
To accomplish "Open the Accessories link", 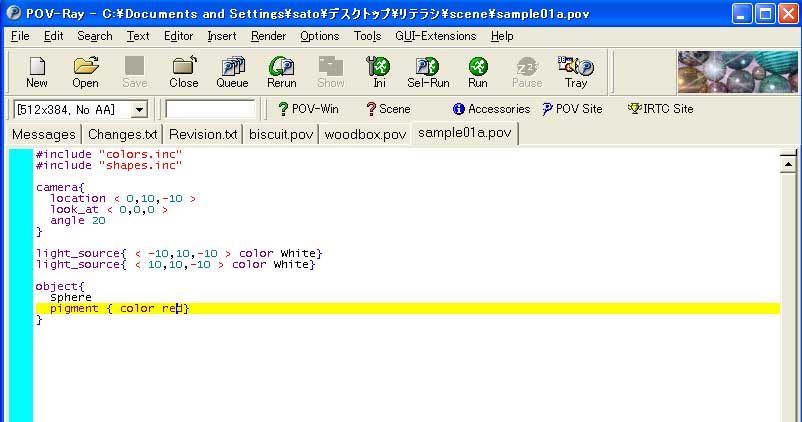I will tap(492, 109).
